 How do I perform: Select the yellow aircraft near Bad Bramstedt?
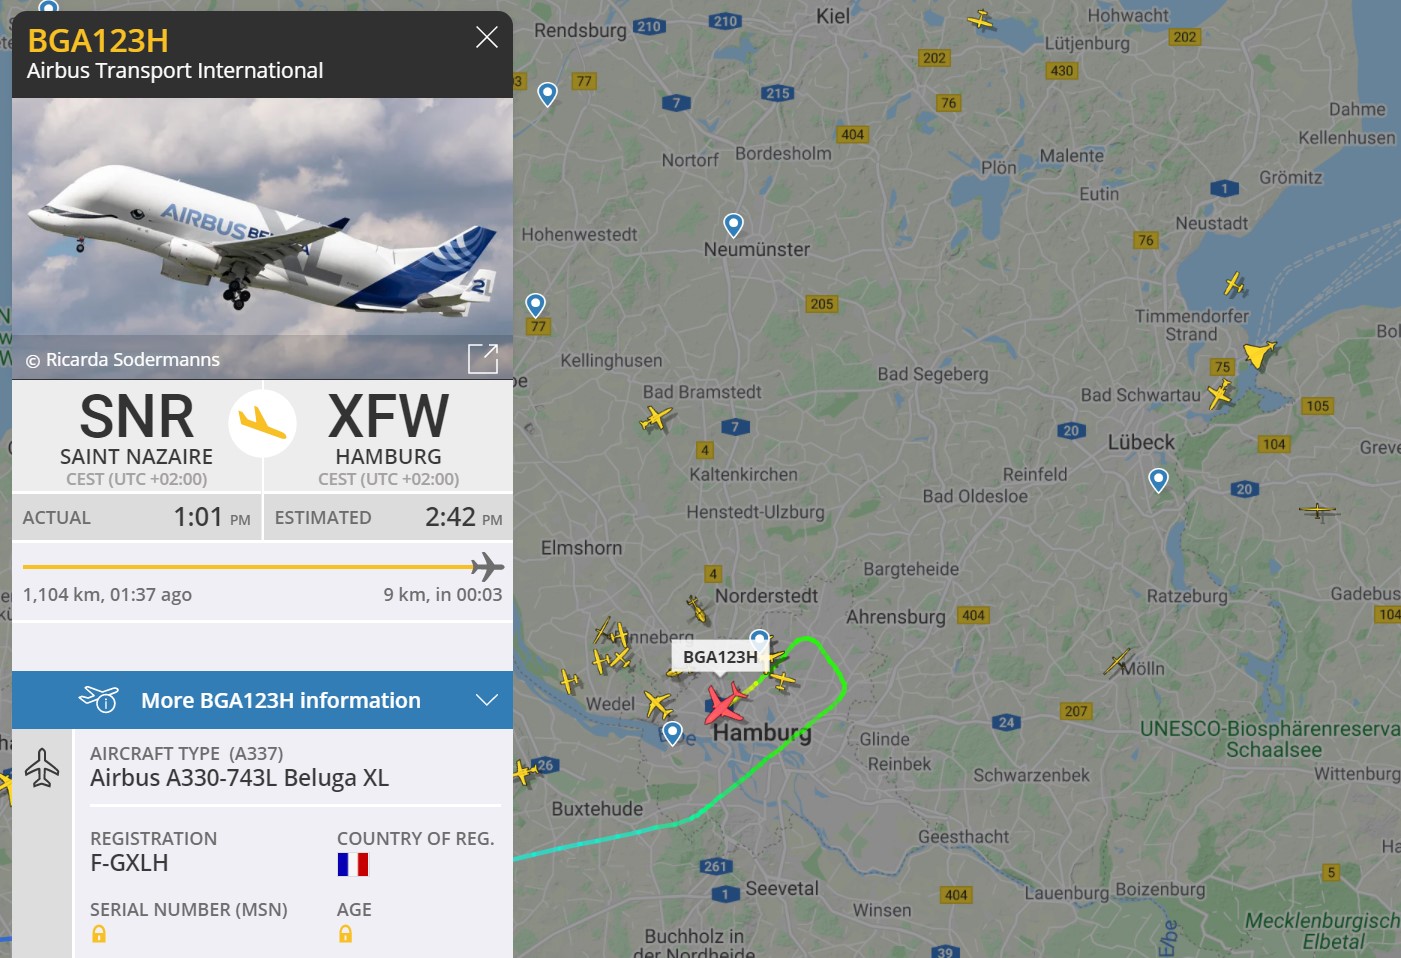point(655,418)
